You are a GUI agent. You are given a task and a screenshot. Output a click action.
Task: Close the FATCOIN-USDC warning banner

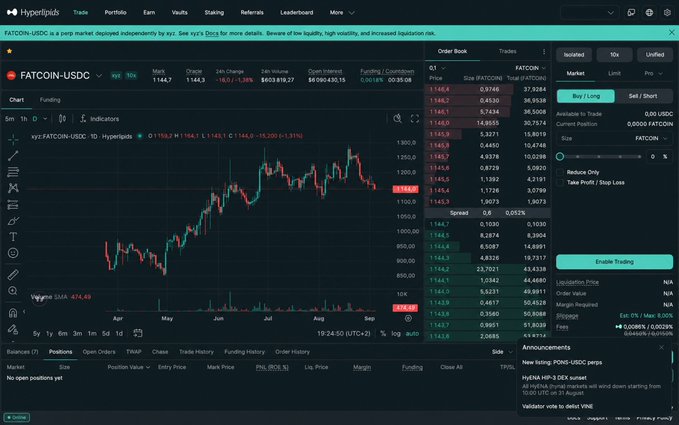coord(672,32)
